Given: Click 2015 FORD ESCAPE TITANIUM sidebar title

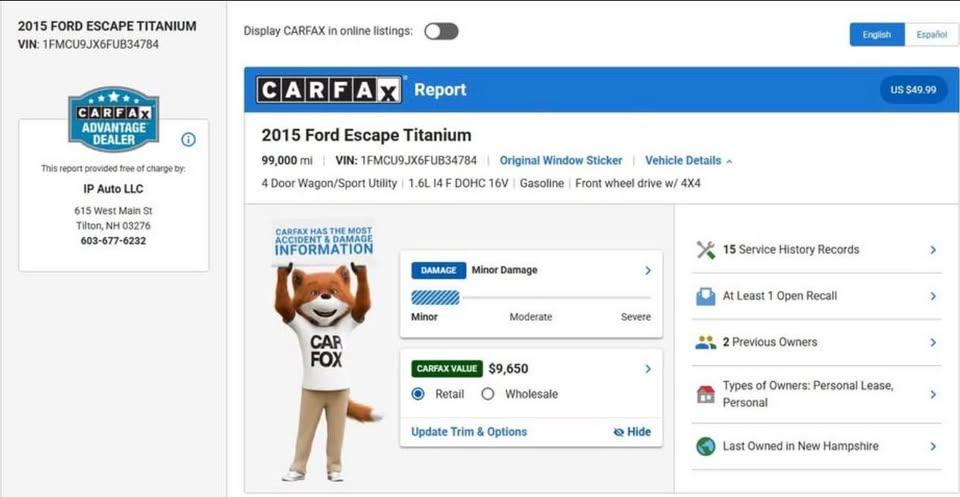Looking at the screenshot, I should click(107, 26).
